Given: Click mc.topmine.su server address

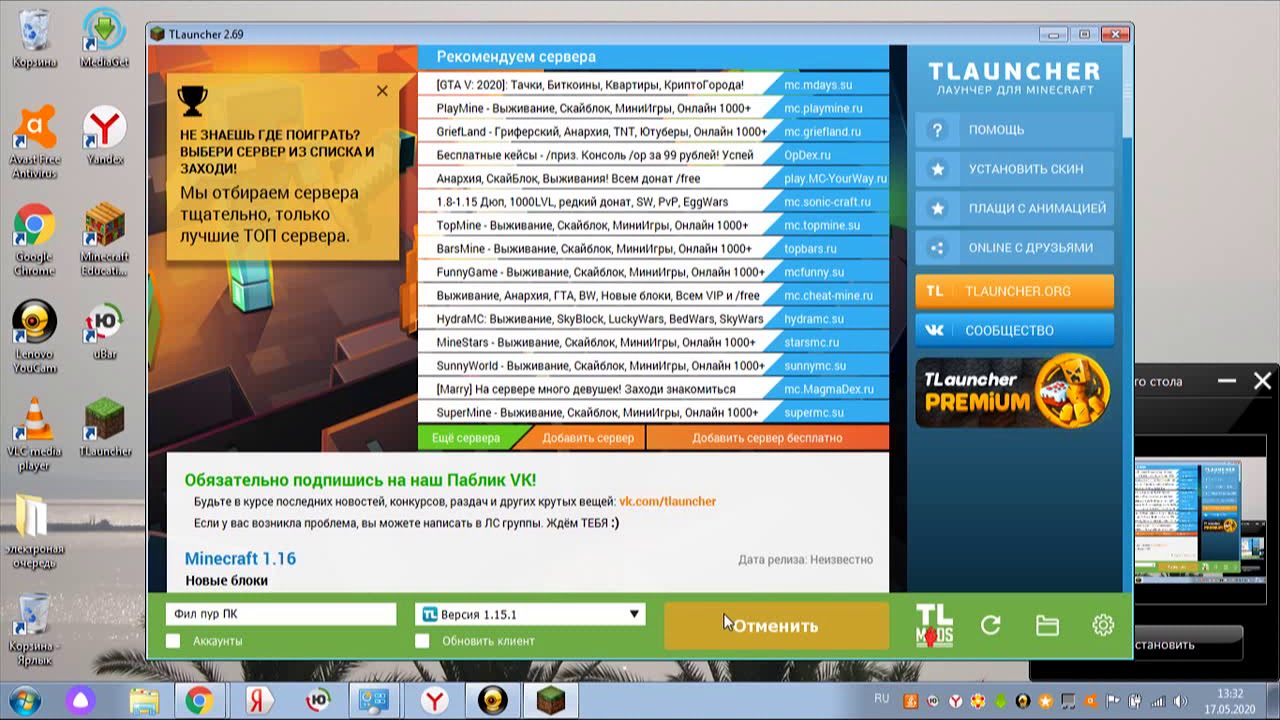Looking at the screenshot, I should [822, 225].
